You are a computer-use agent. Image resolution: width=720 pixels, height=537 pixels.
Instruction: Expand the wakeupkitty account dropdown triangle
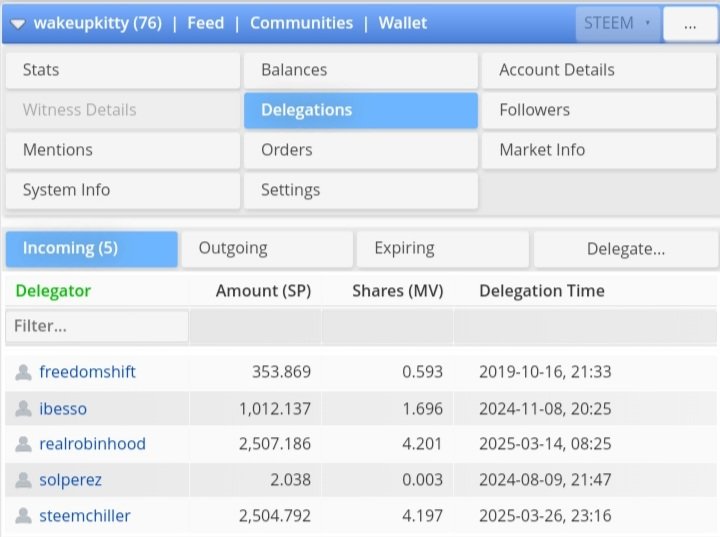coord(18,23)
